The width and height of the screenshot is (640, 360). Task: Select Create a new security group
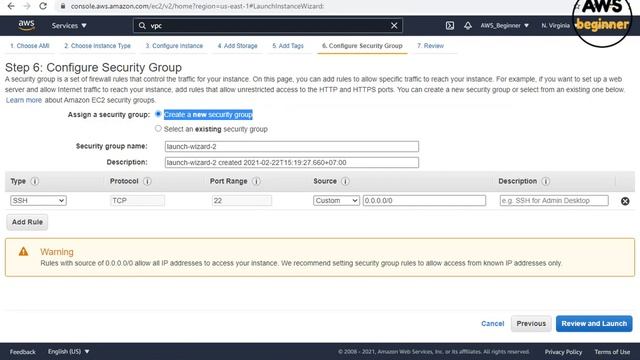158,114
